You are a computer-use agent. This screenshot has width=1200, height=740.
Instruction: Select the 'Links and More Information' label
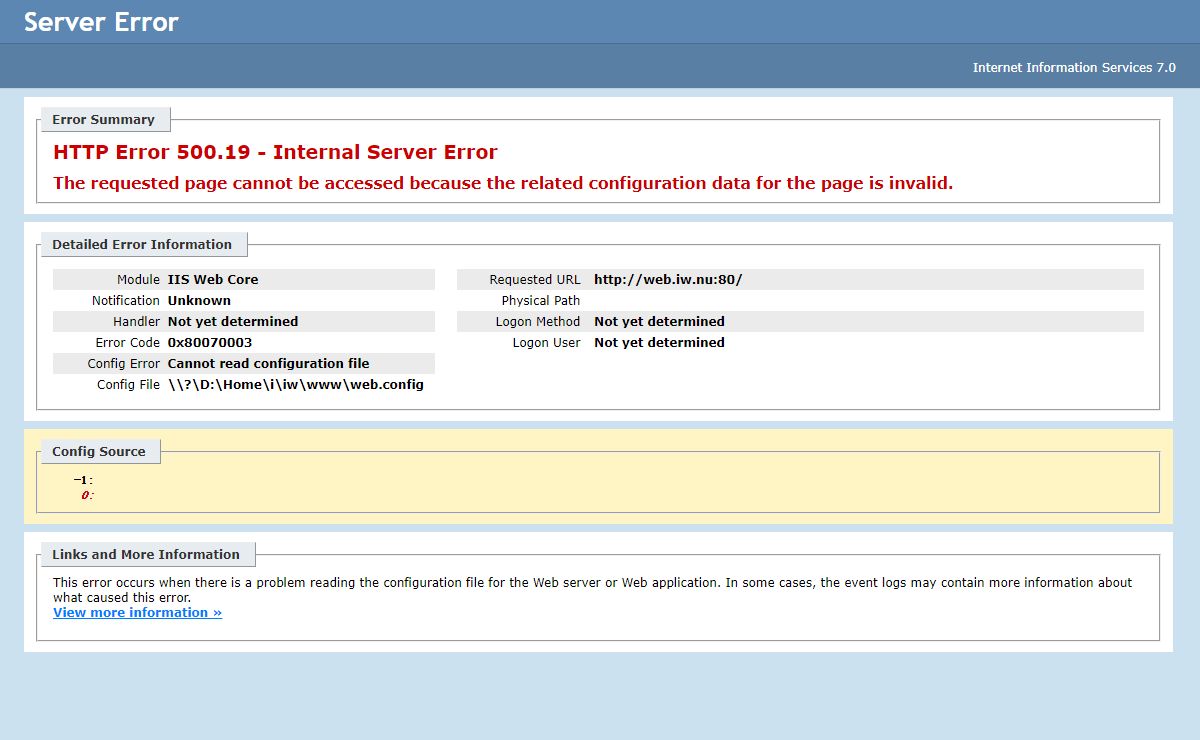point(146,554)
